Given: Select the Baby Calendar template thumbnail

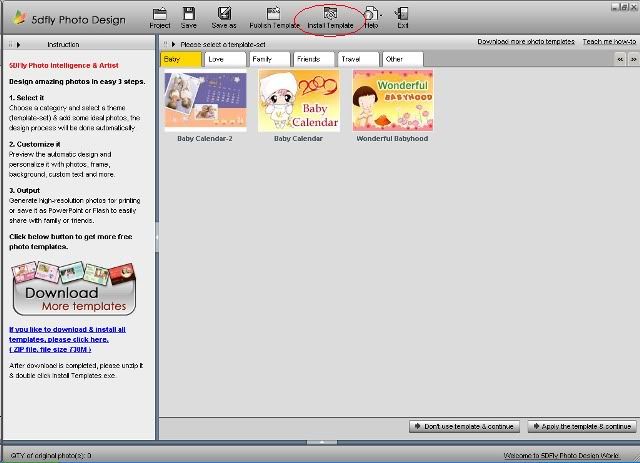Looking at the screenshot, I should click(299, 100).
